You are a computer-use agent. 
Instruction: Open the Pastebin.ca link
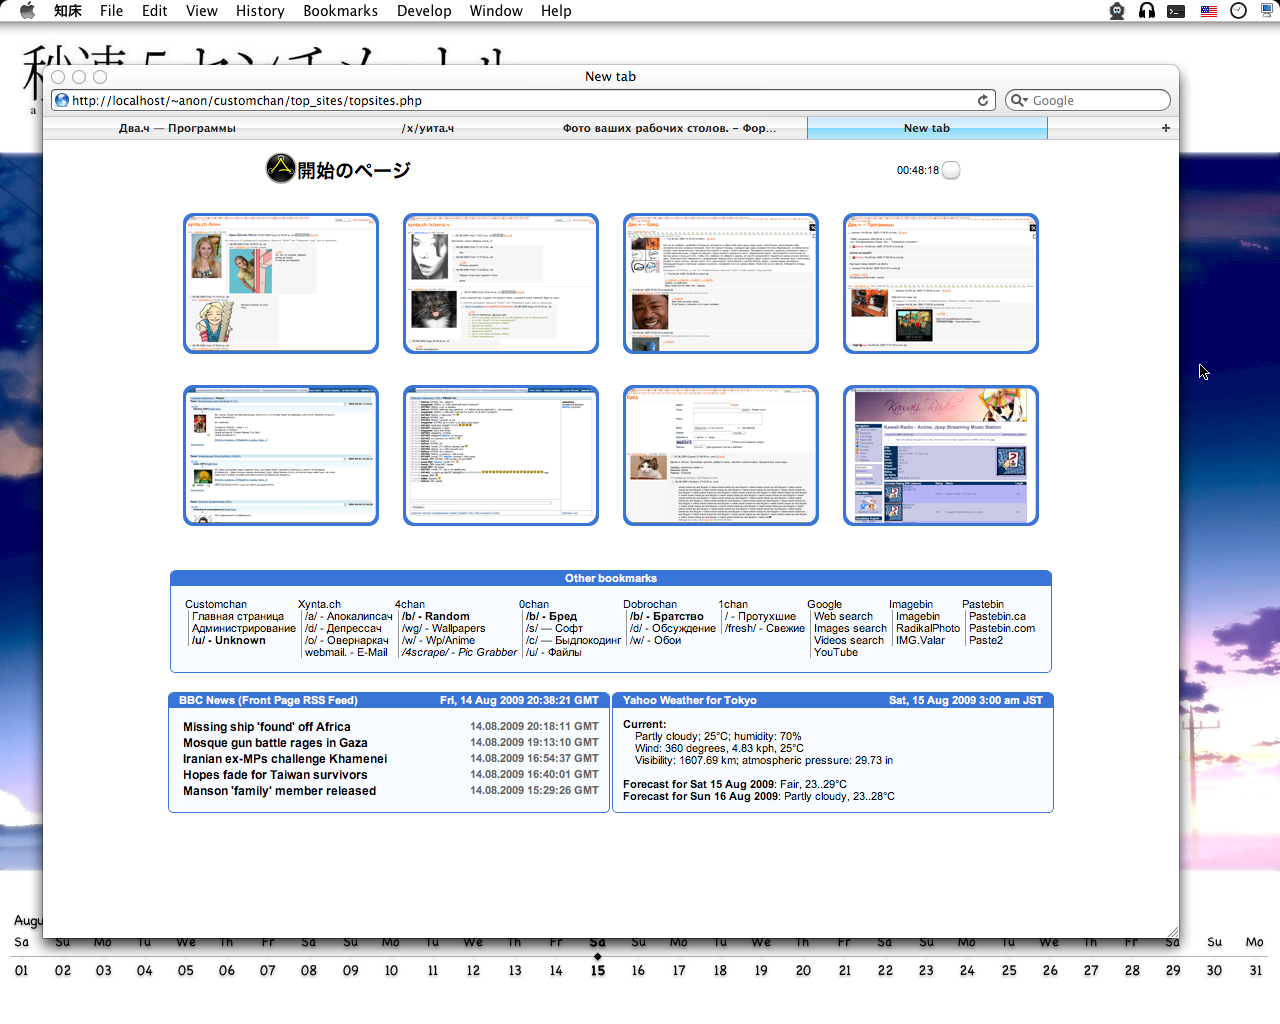(997, 617)
